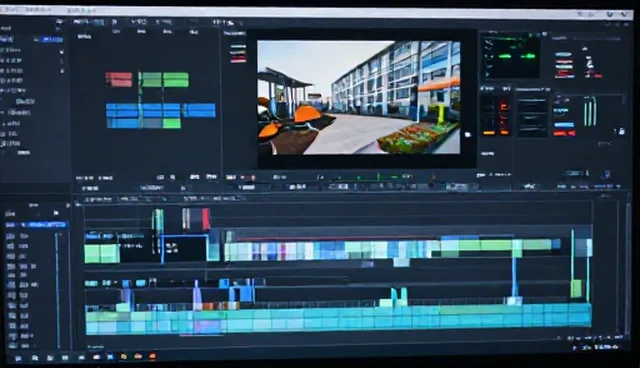Select the red clip on the top timeline track
This screenshot has height=368, width=640.
point(206,219)
